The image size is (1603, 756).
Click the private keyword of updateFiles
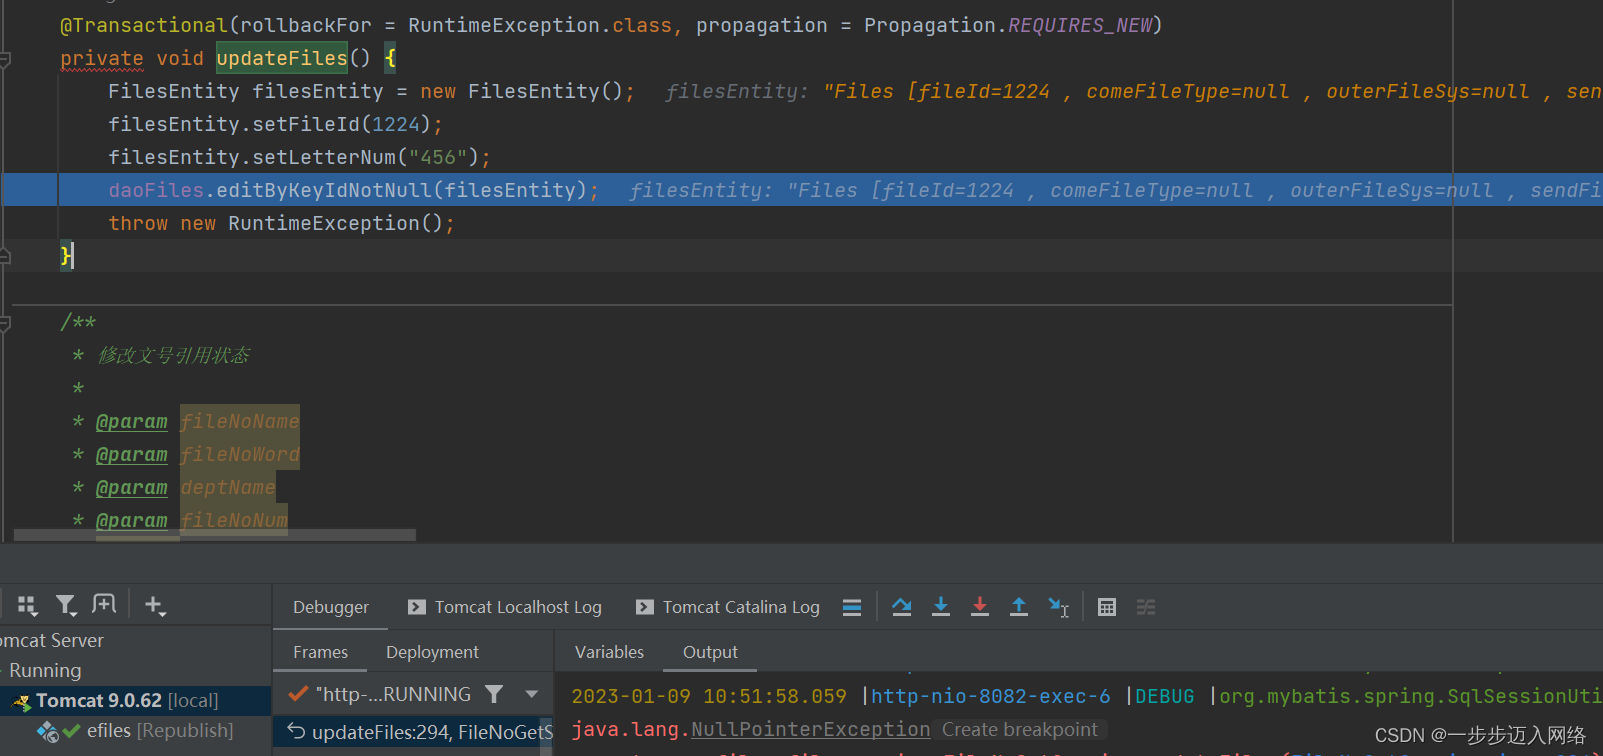click(102, 58)
